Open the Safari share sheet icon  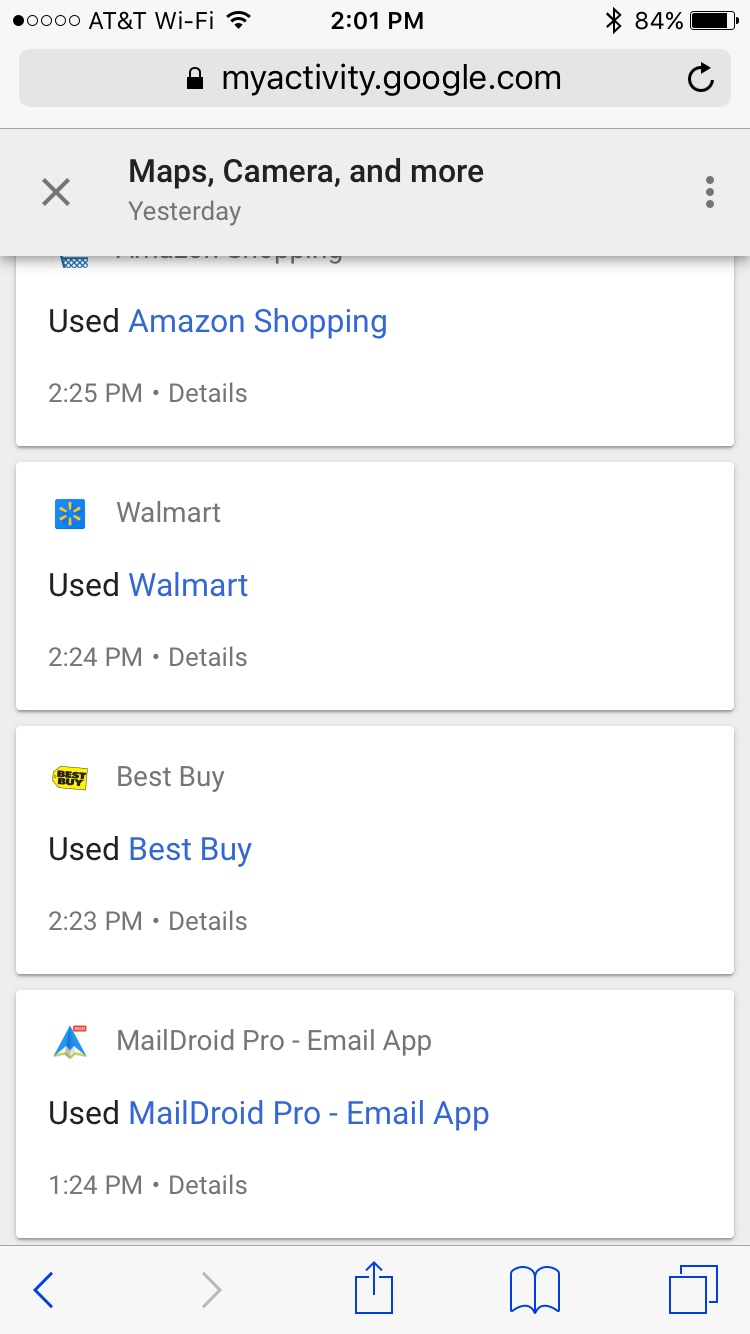tap(374, 1288)
